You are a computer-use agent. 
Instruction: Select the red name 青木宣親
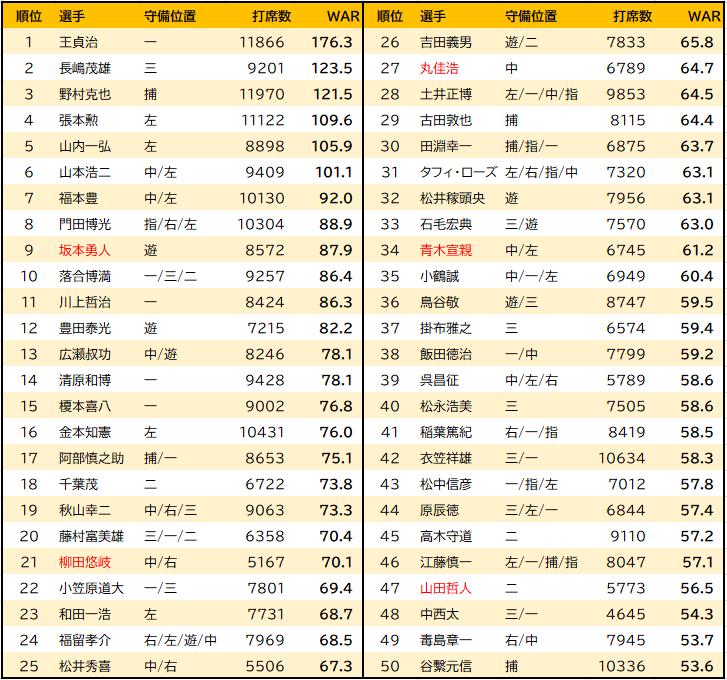click(x=446, y=250)
